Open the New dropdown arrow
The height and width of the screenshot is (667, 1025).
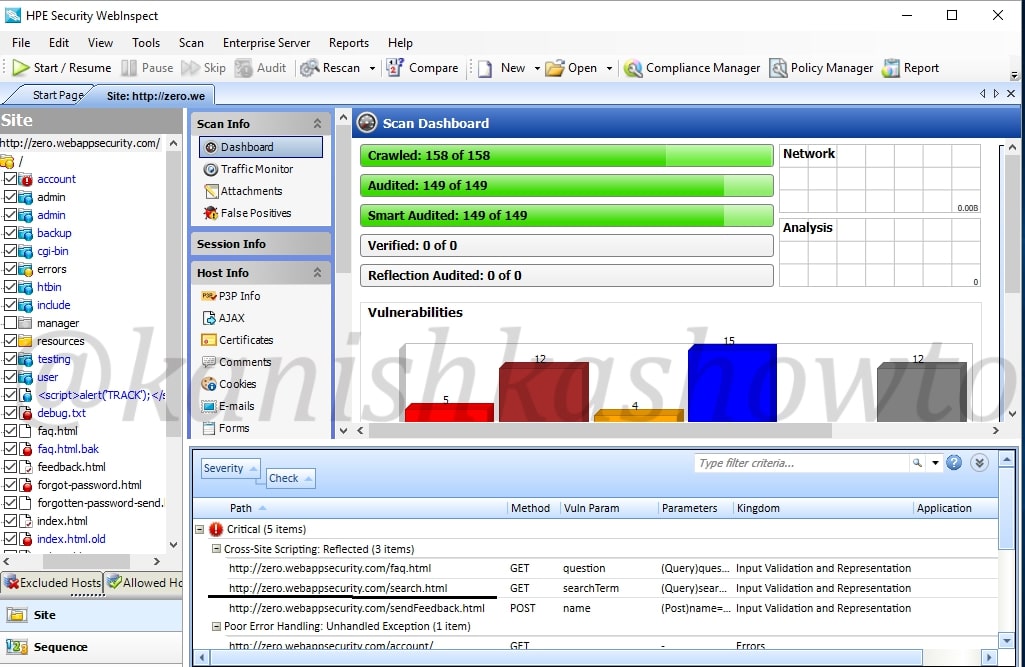537,68
